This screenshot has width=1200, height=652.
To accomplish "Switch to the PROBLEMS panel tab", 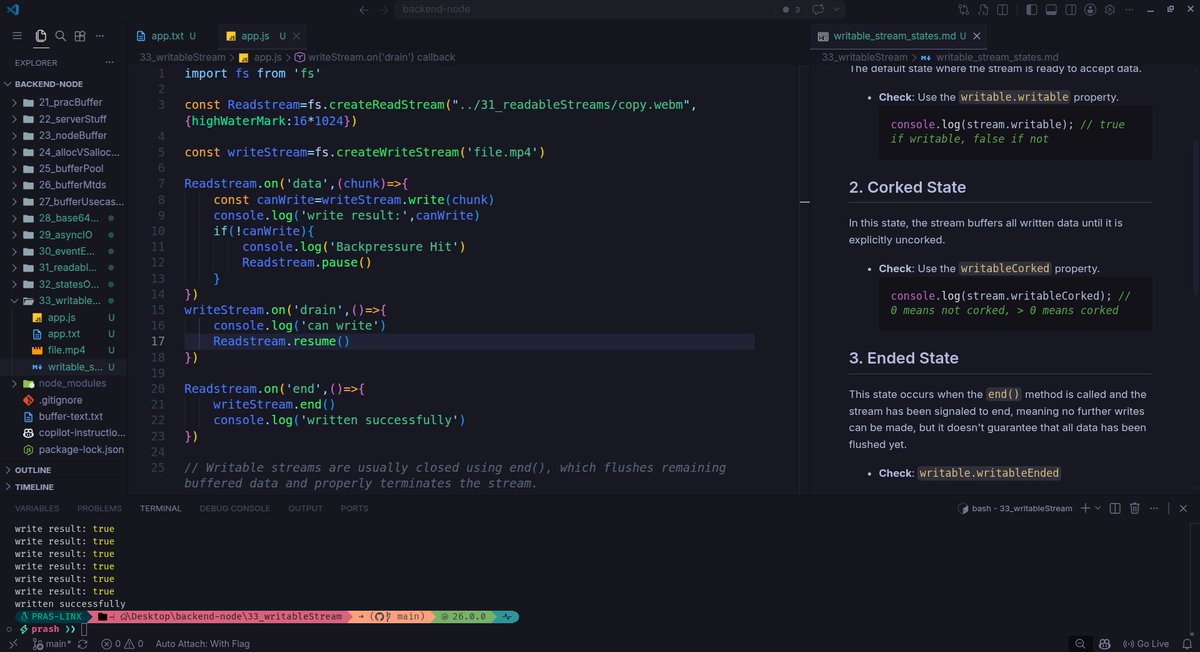I will 99,508.
